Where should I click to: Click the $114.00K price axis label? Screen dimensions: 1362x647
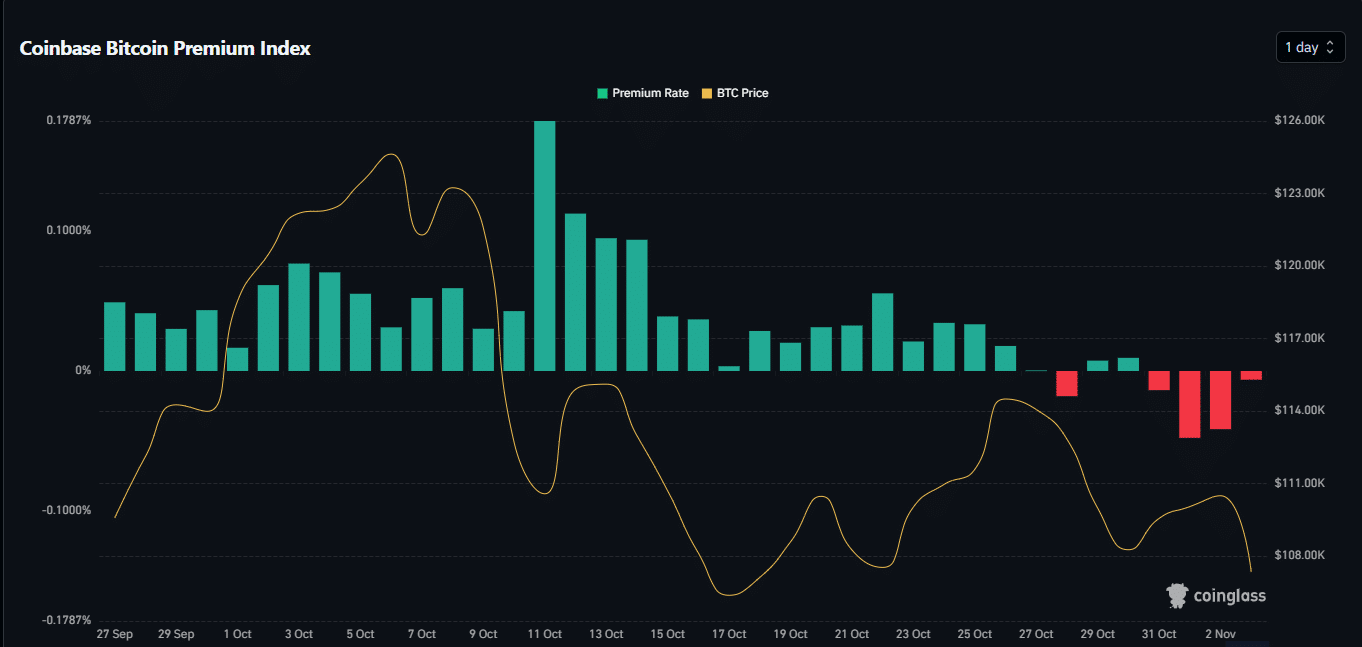tap(1300, 410)
